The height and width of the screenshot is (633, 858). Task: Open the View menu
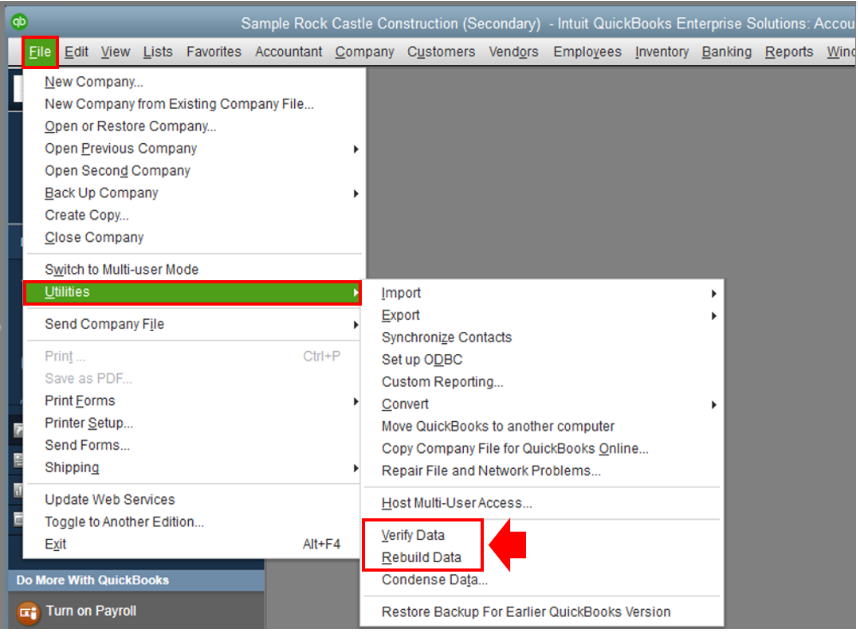(115, 52)
